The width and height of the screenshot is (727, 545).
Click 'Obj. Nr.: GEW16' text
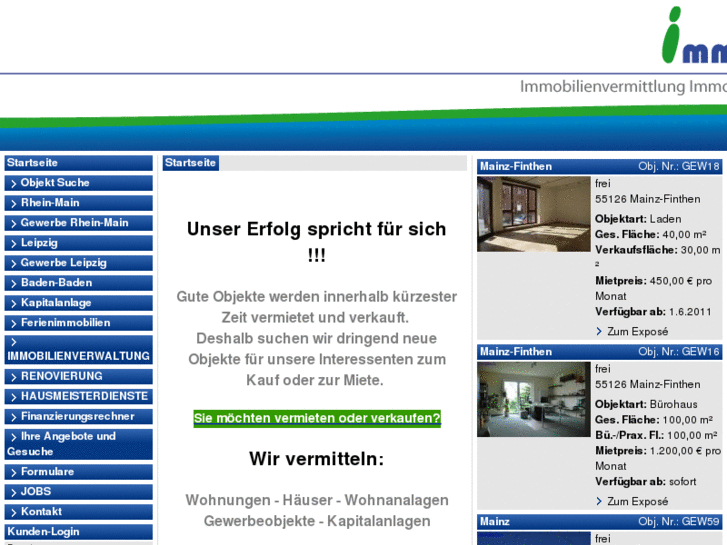click(679, 352)
